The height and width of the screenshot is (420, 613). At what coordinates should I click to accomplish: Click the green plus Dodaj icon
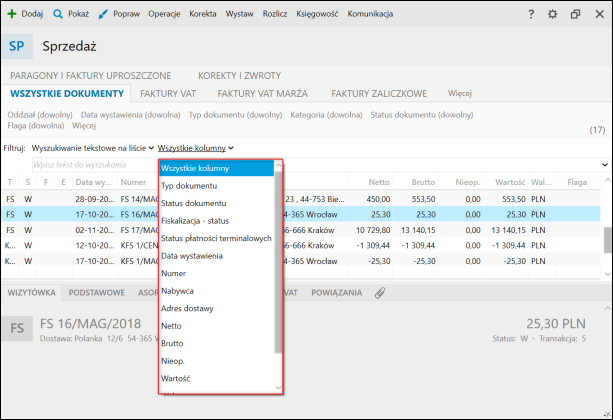click(x=12, y=15)
